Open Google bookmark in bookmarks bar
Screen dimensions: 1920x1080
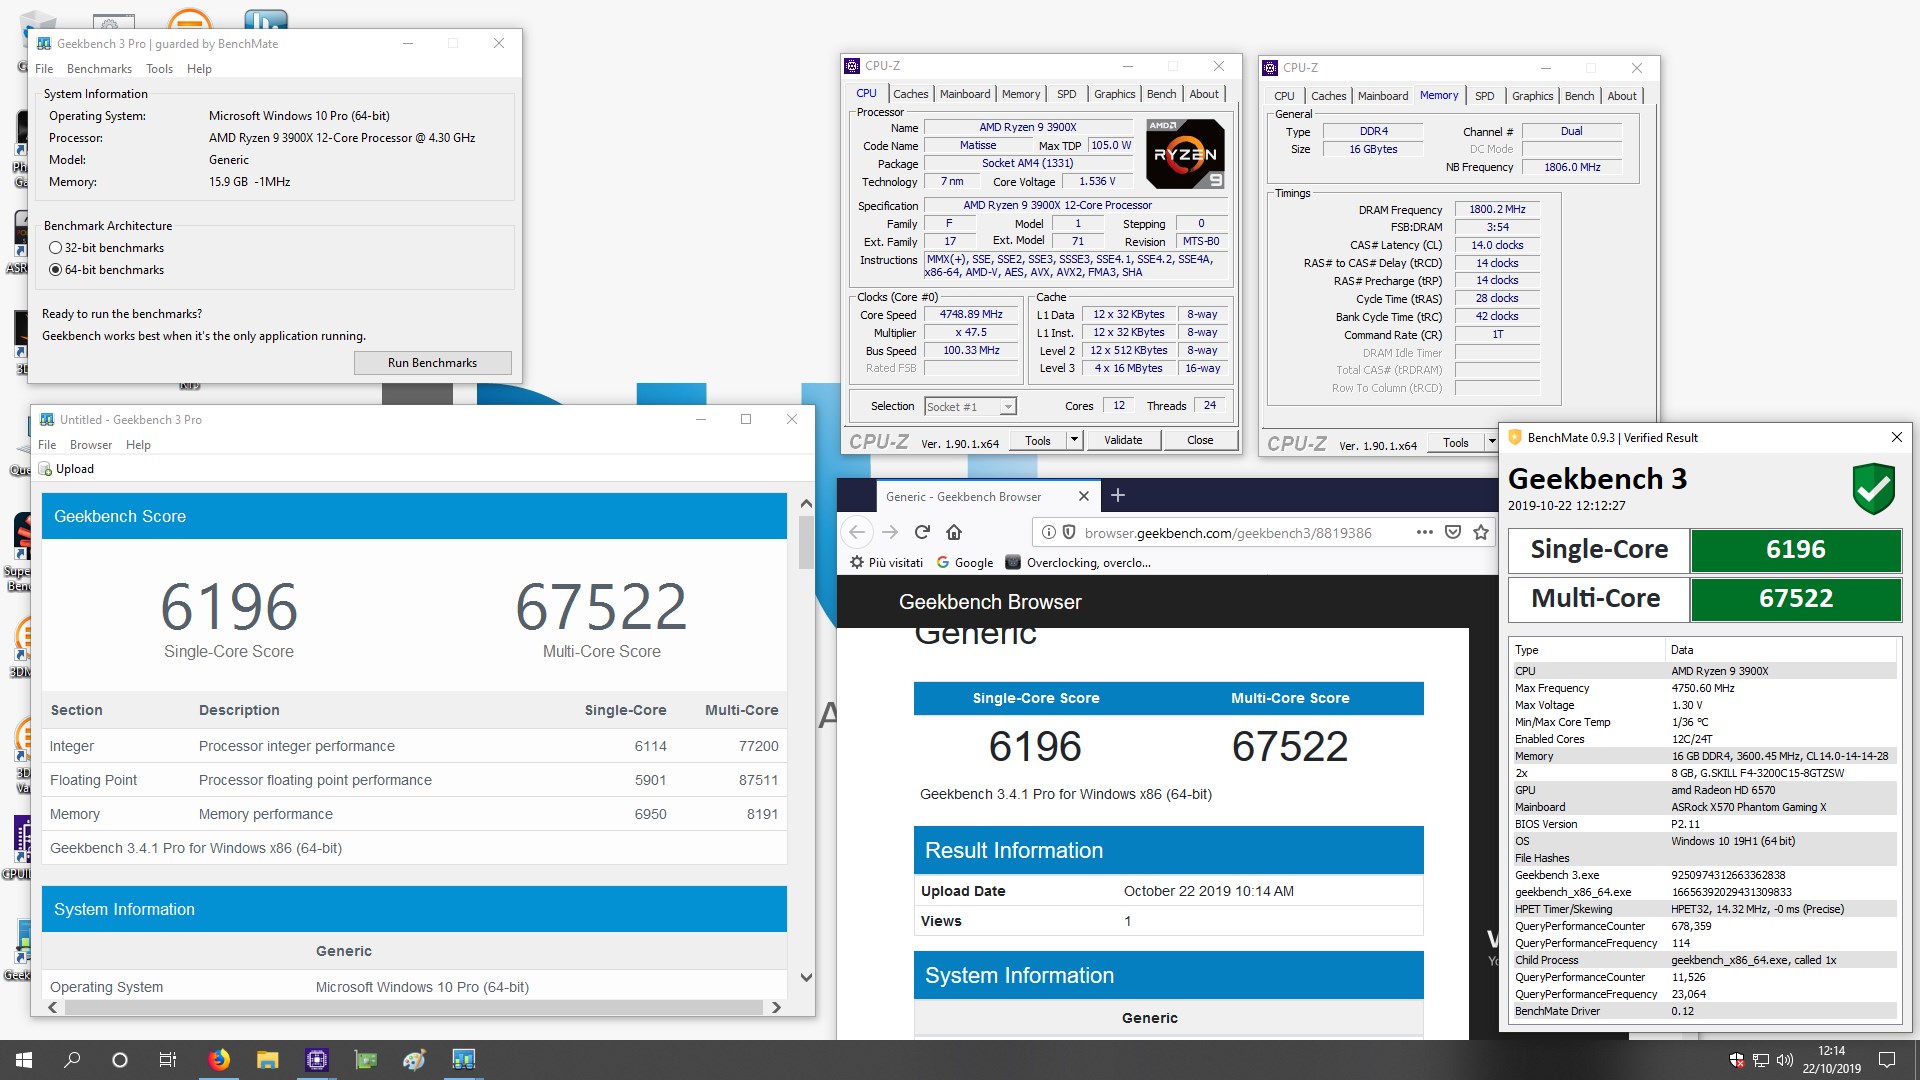(964, 563)
